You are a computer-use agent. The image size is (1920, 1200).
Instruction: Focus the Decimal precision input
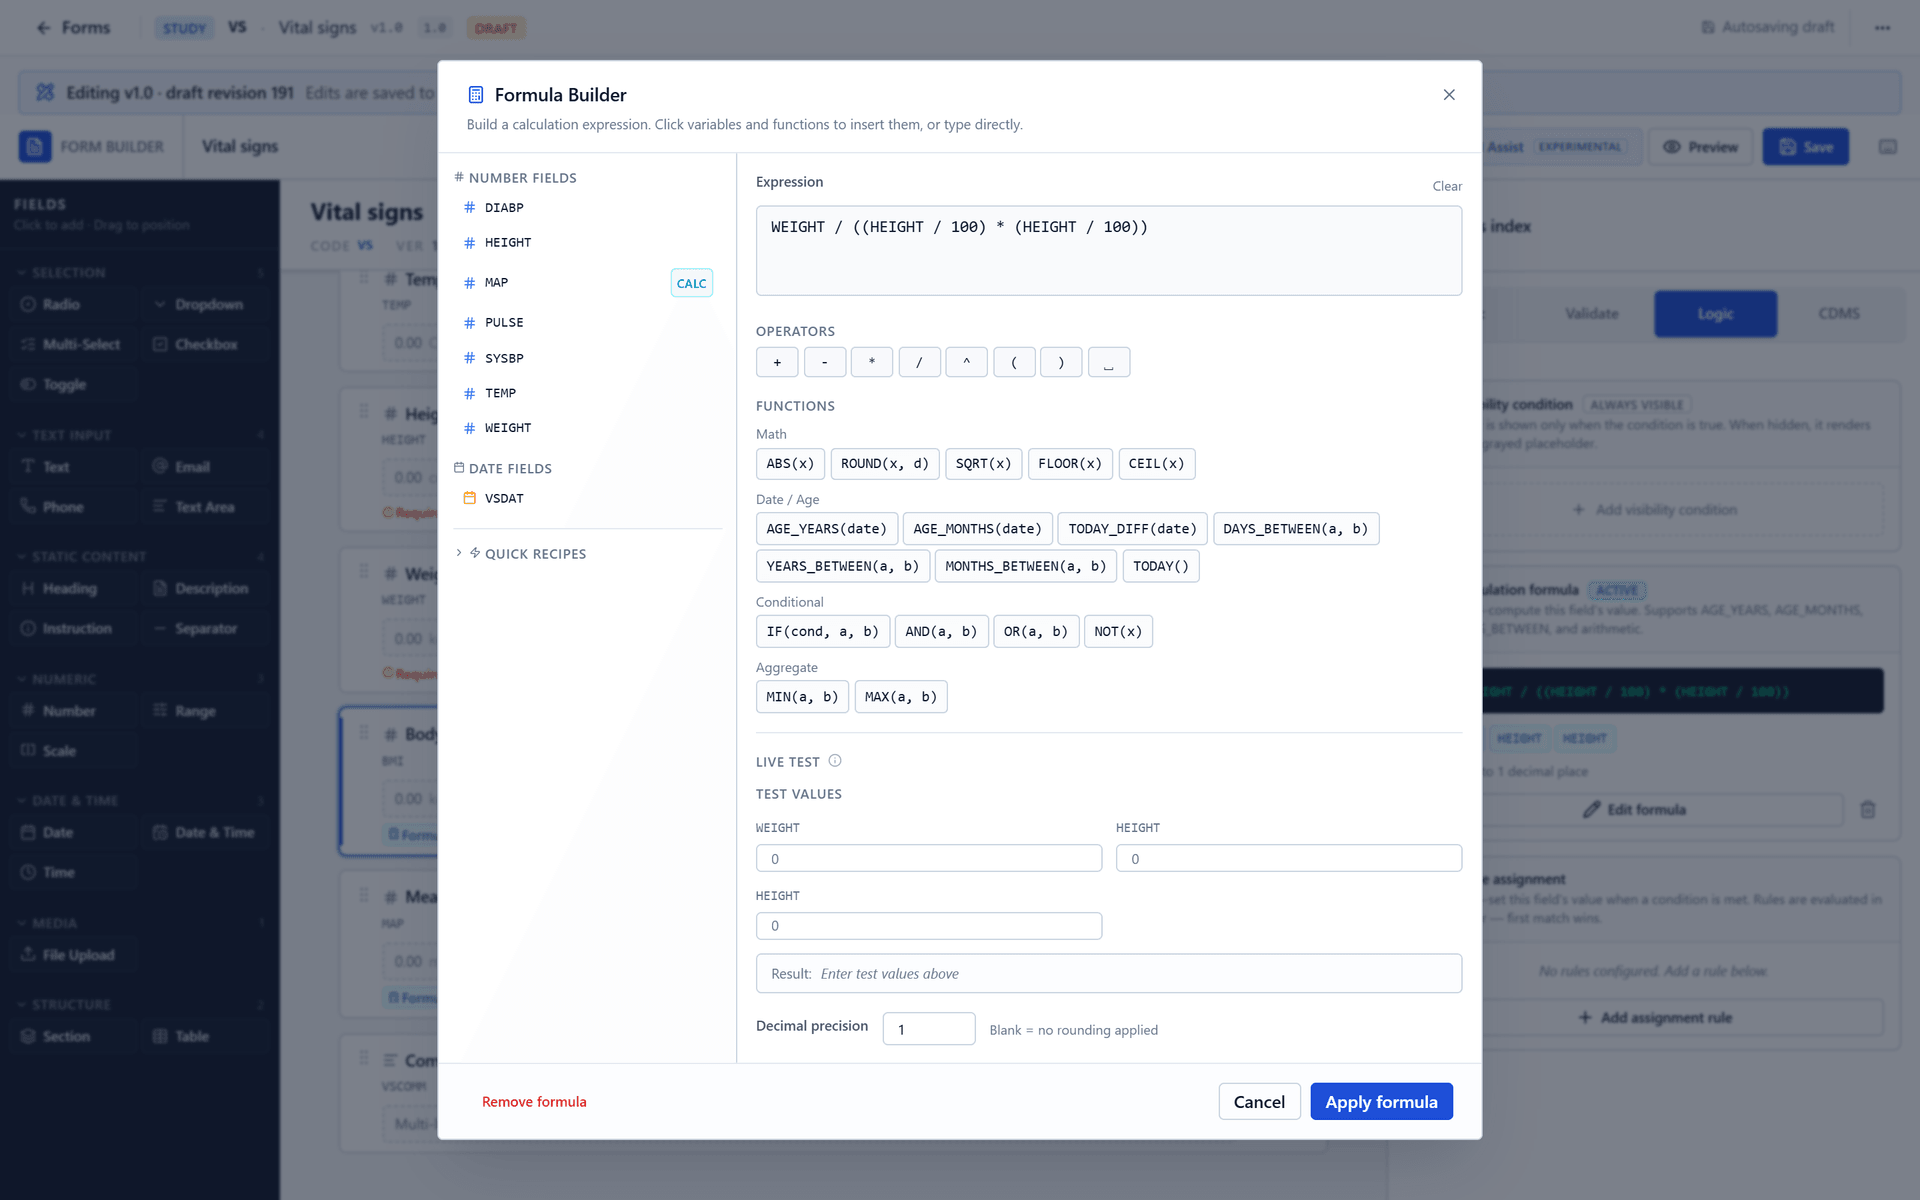[x=929, y=1029]
